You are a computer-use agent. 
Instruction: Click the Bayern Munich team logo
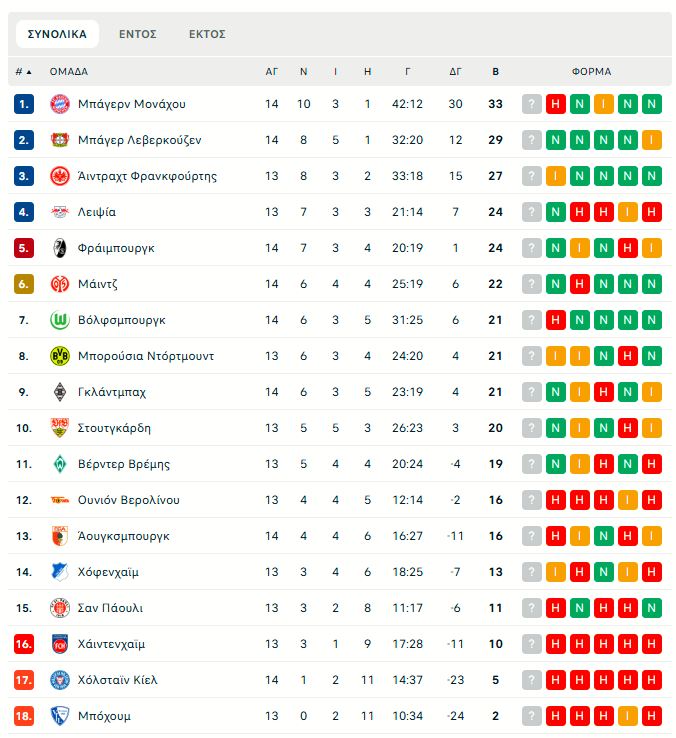(59, 104)
